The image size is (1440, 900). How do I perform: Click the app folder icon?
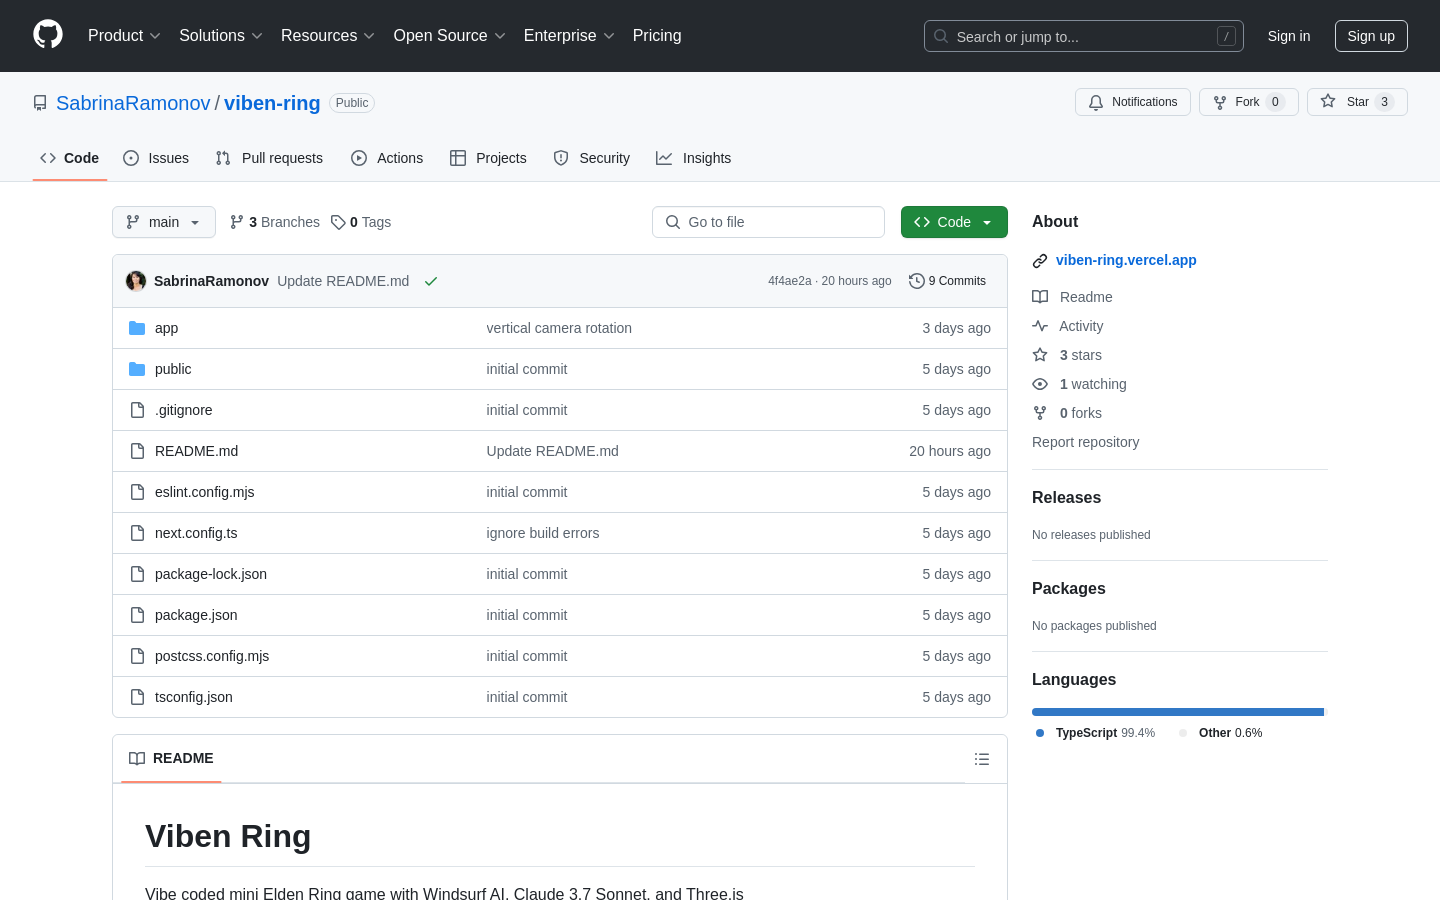pyautogui.click(x=137, y=328)
